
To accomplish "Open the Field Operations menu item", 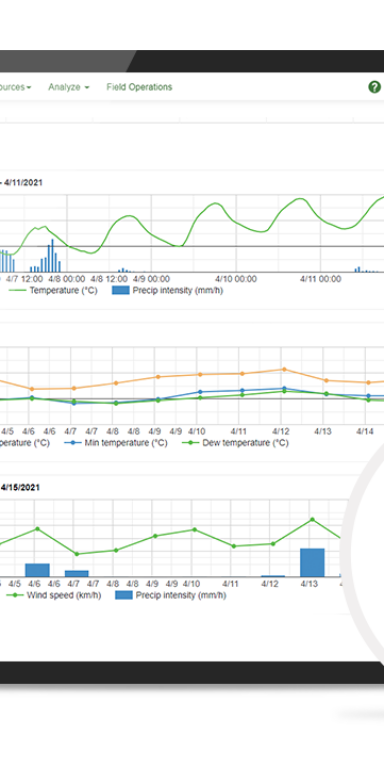I will pyautogui.click(x=140, y=87).
